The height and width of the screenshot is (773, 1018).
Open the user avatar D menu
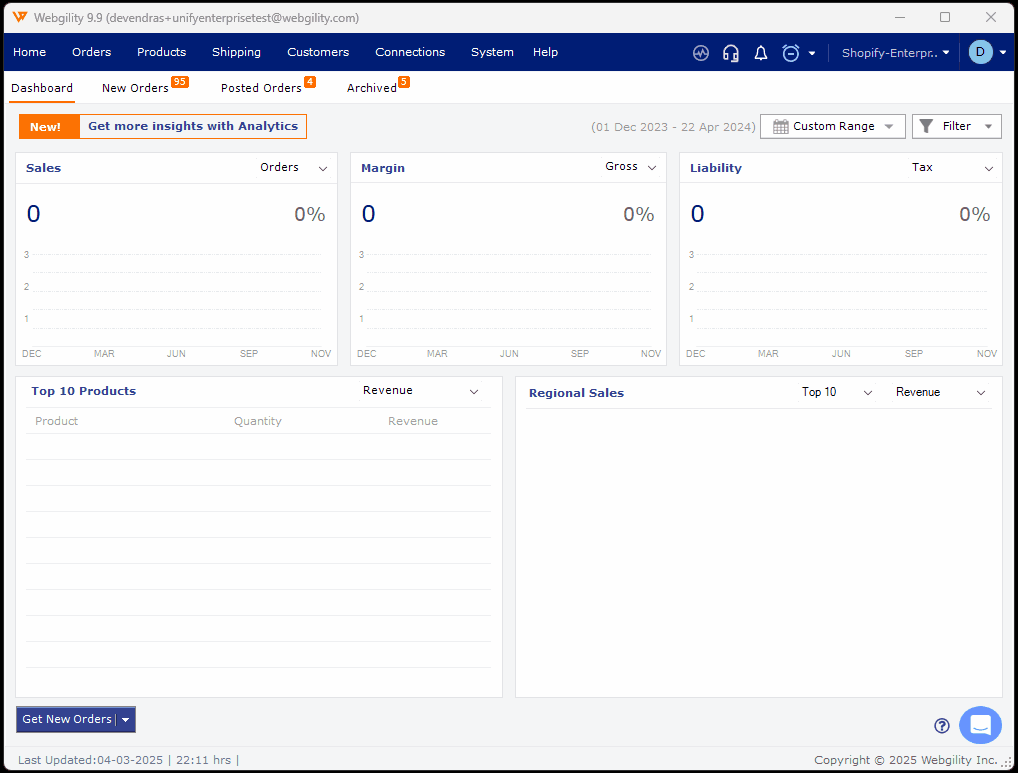pyautogui.click(x=980, y=52)
